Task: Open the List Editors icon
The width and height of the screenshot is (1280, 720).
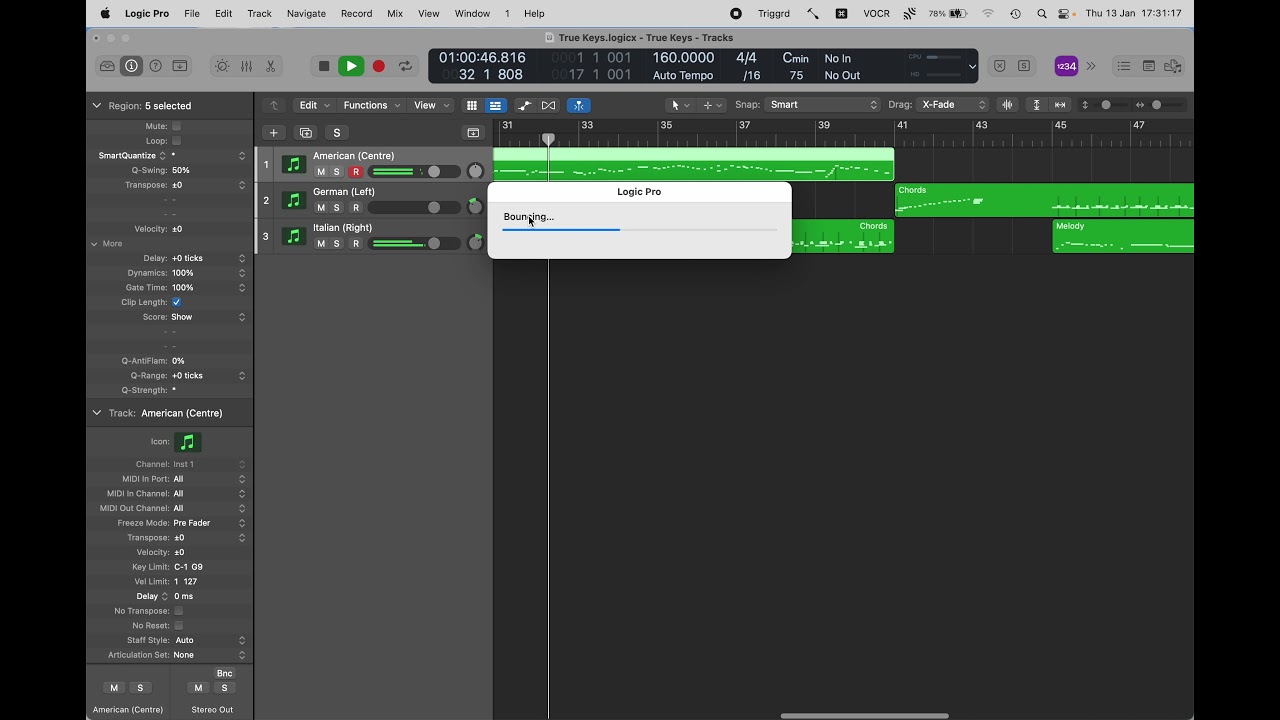Action: [x=1124, y=66]
